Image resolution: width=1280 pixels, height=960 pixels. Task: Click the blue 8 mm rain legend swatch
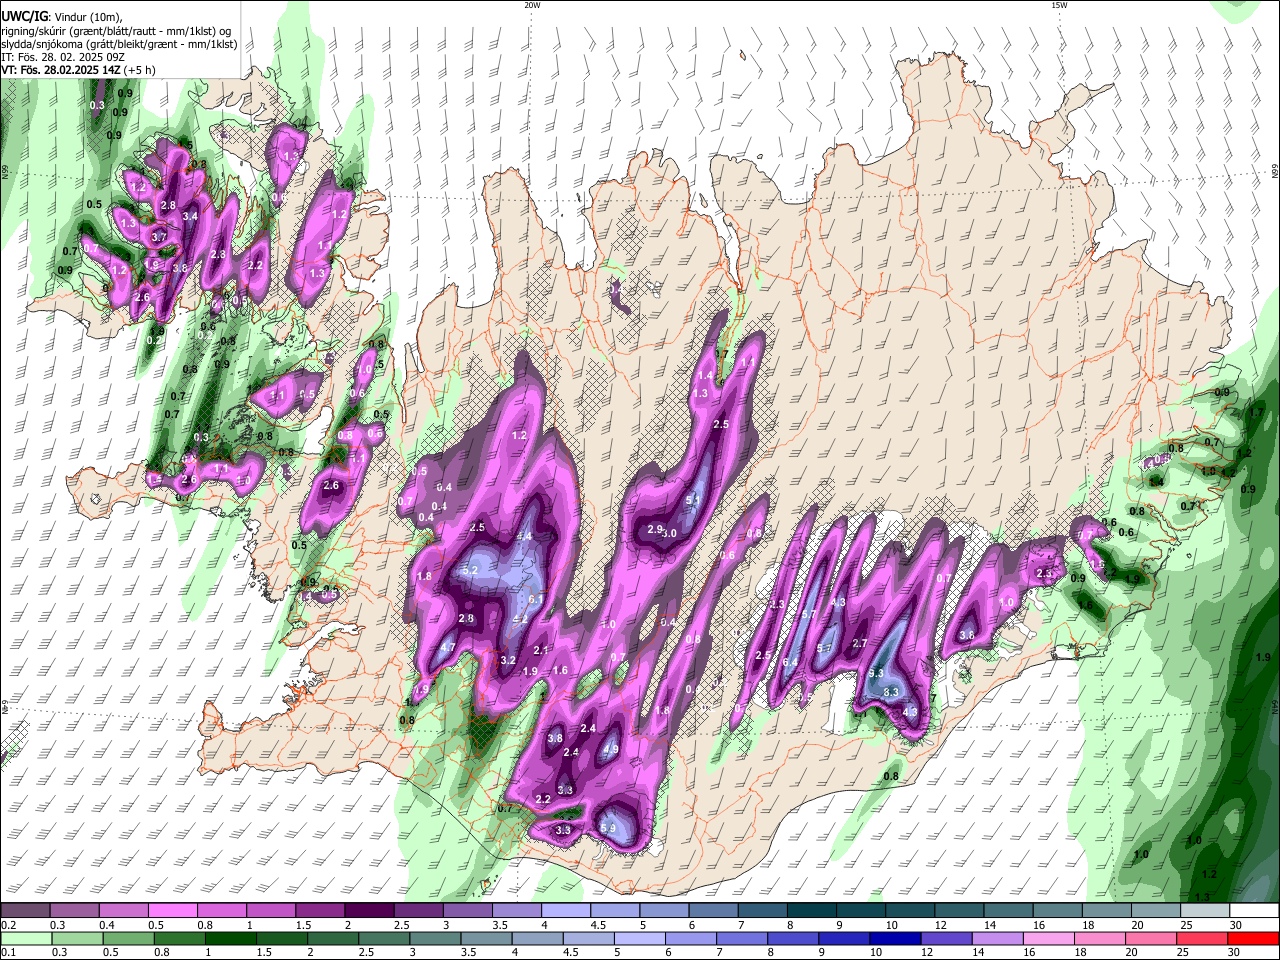click(795, 938)
